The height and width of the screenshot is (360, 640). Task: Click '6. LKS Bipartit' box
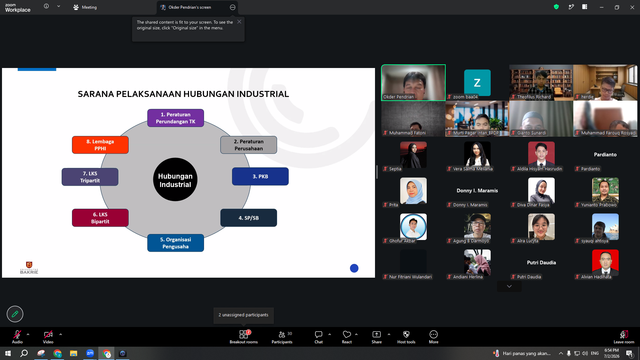(x=100, y=218)
